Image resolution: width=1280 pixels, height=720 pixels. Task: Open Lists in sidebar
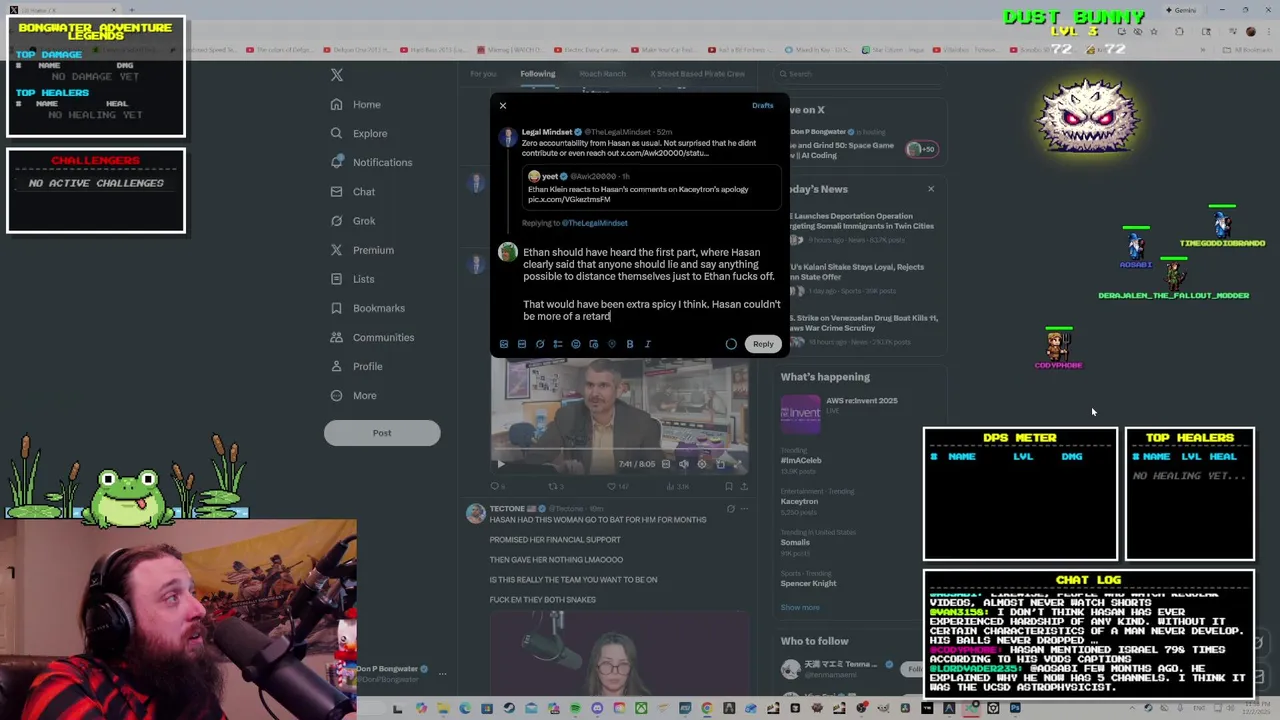click(x=352, y=279)
